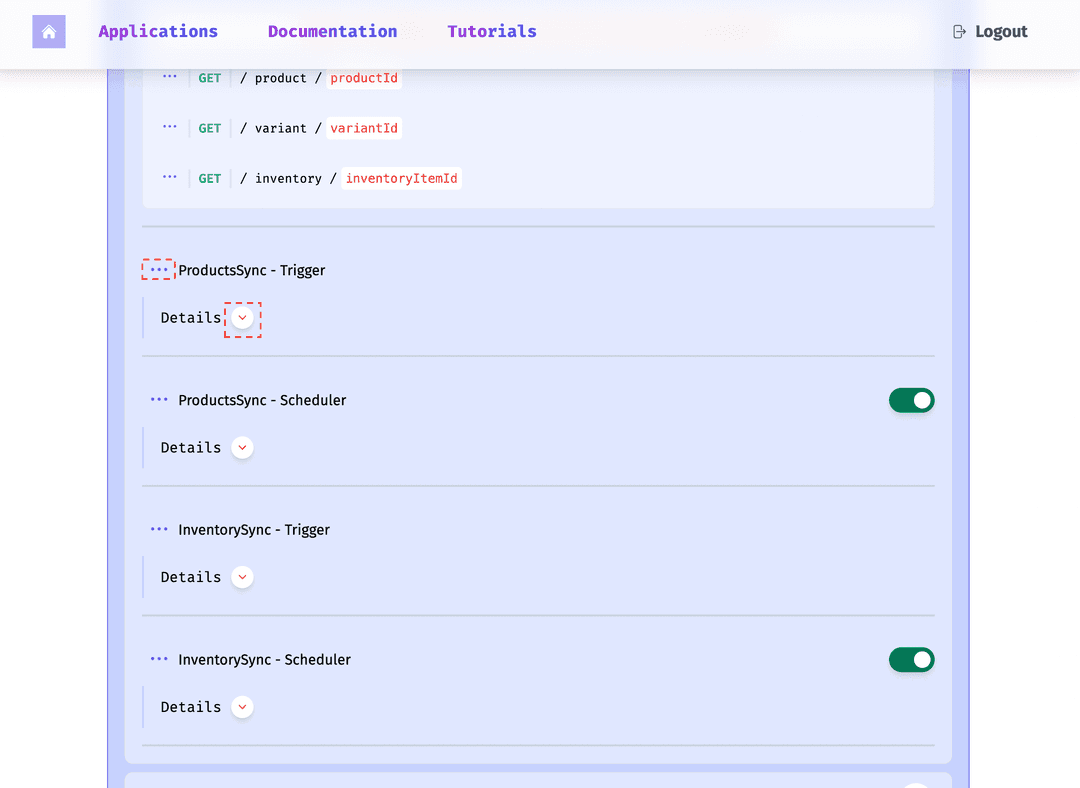Go to the home icon button

click(x=49, y=32)
